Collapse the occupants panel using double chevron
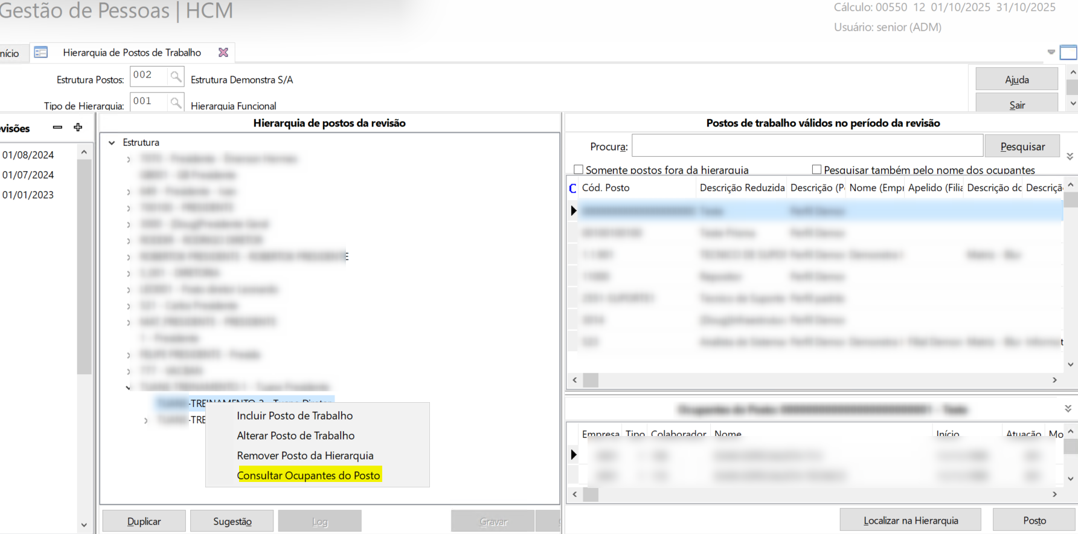Viewport: 1083px width, 534px height. pyautogui.click(x=1068, y=409)
